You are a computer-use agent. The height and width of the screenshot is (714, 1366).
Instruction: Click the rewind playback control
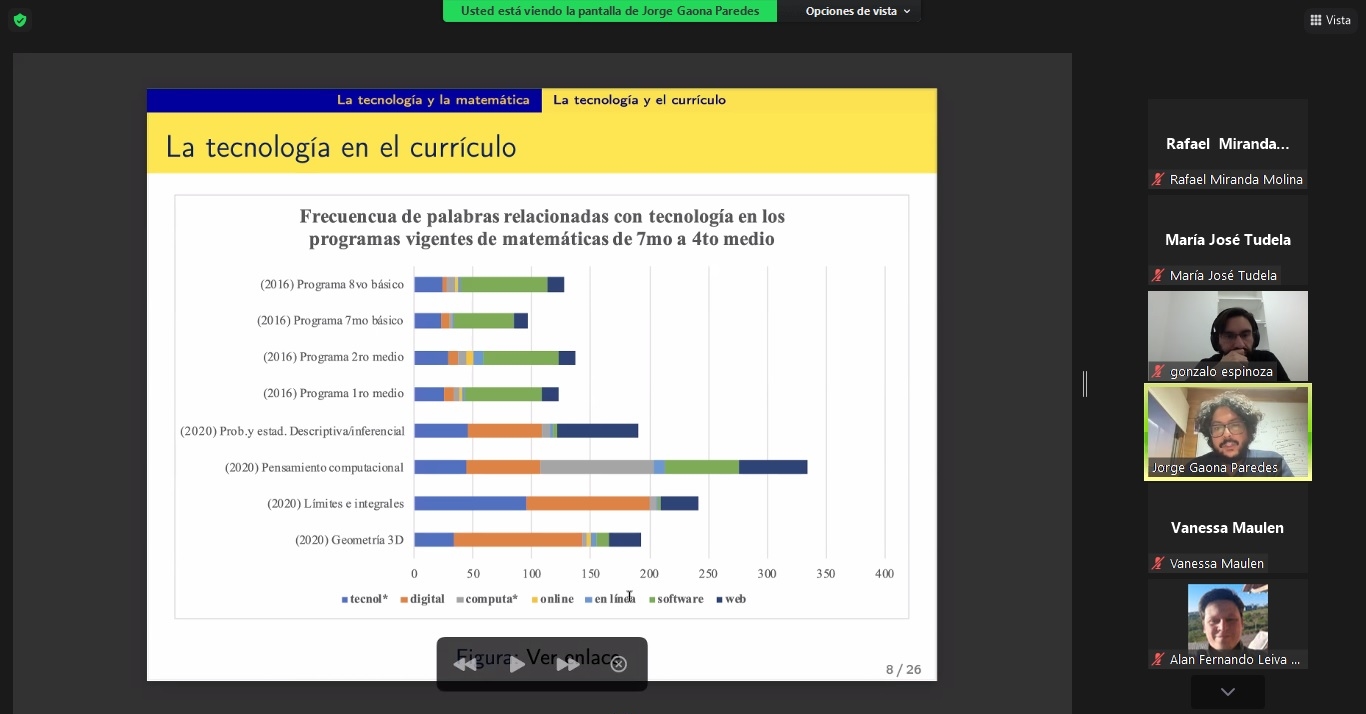point(466,664)
